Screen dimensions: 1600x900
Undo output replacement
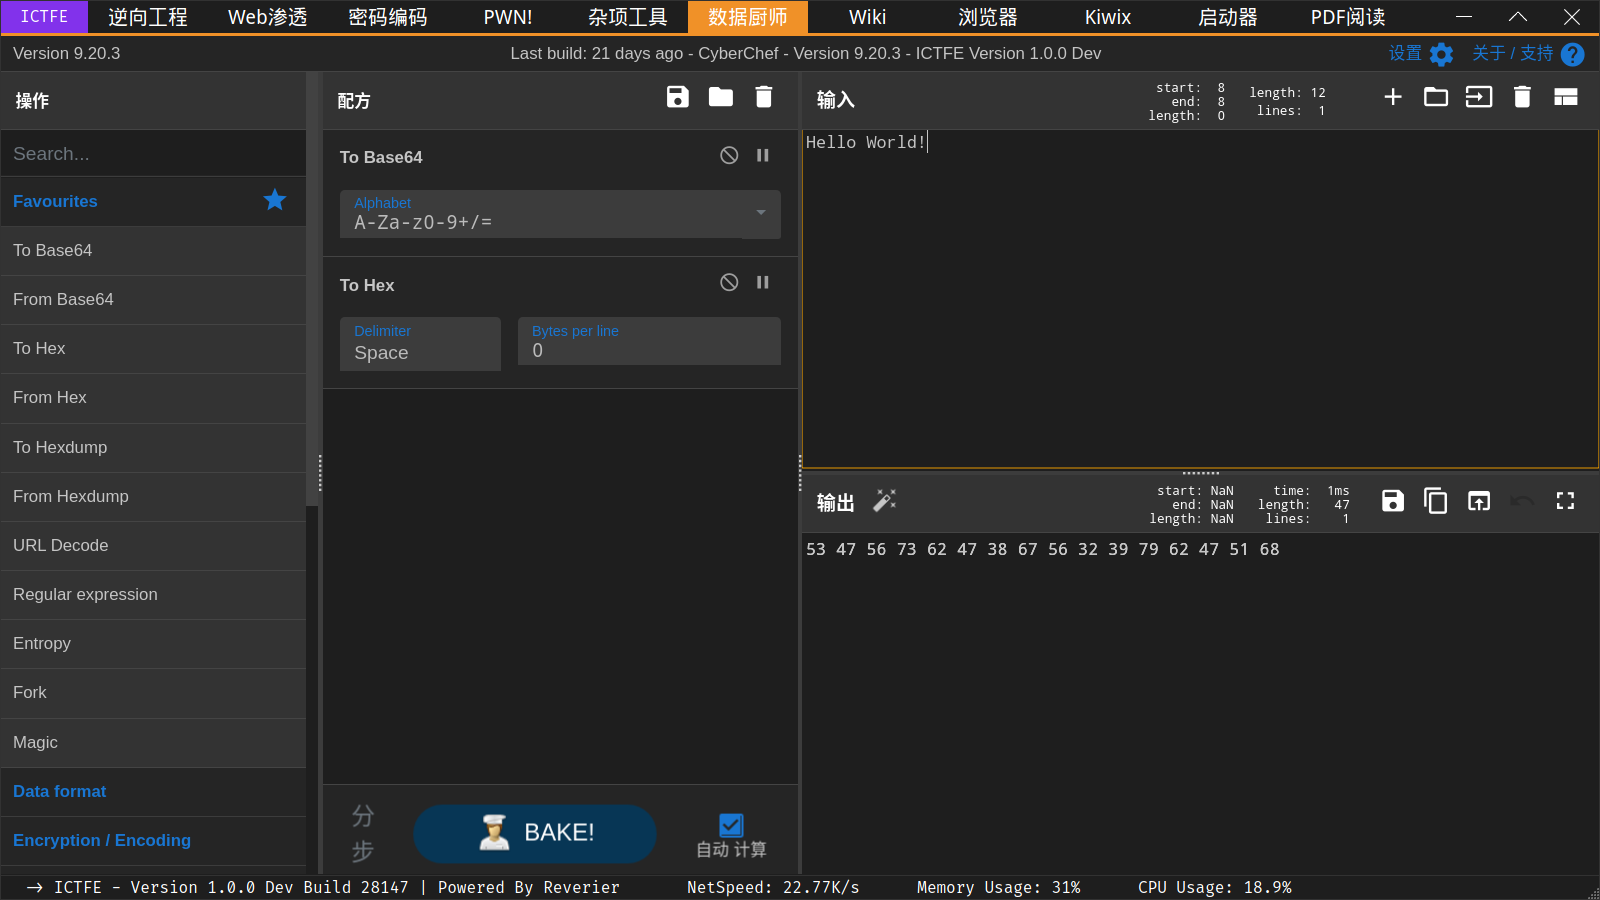click(x=1522, y=501)
